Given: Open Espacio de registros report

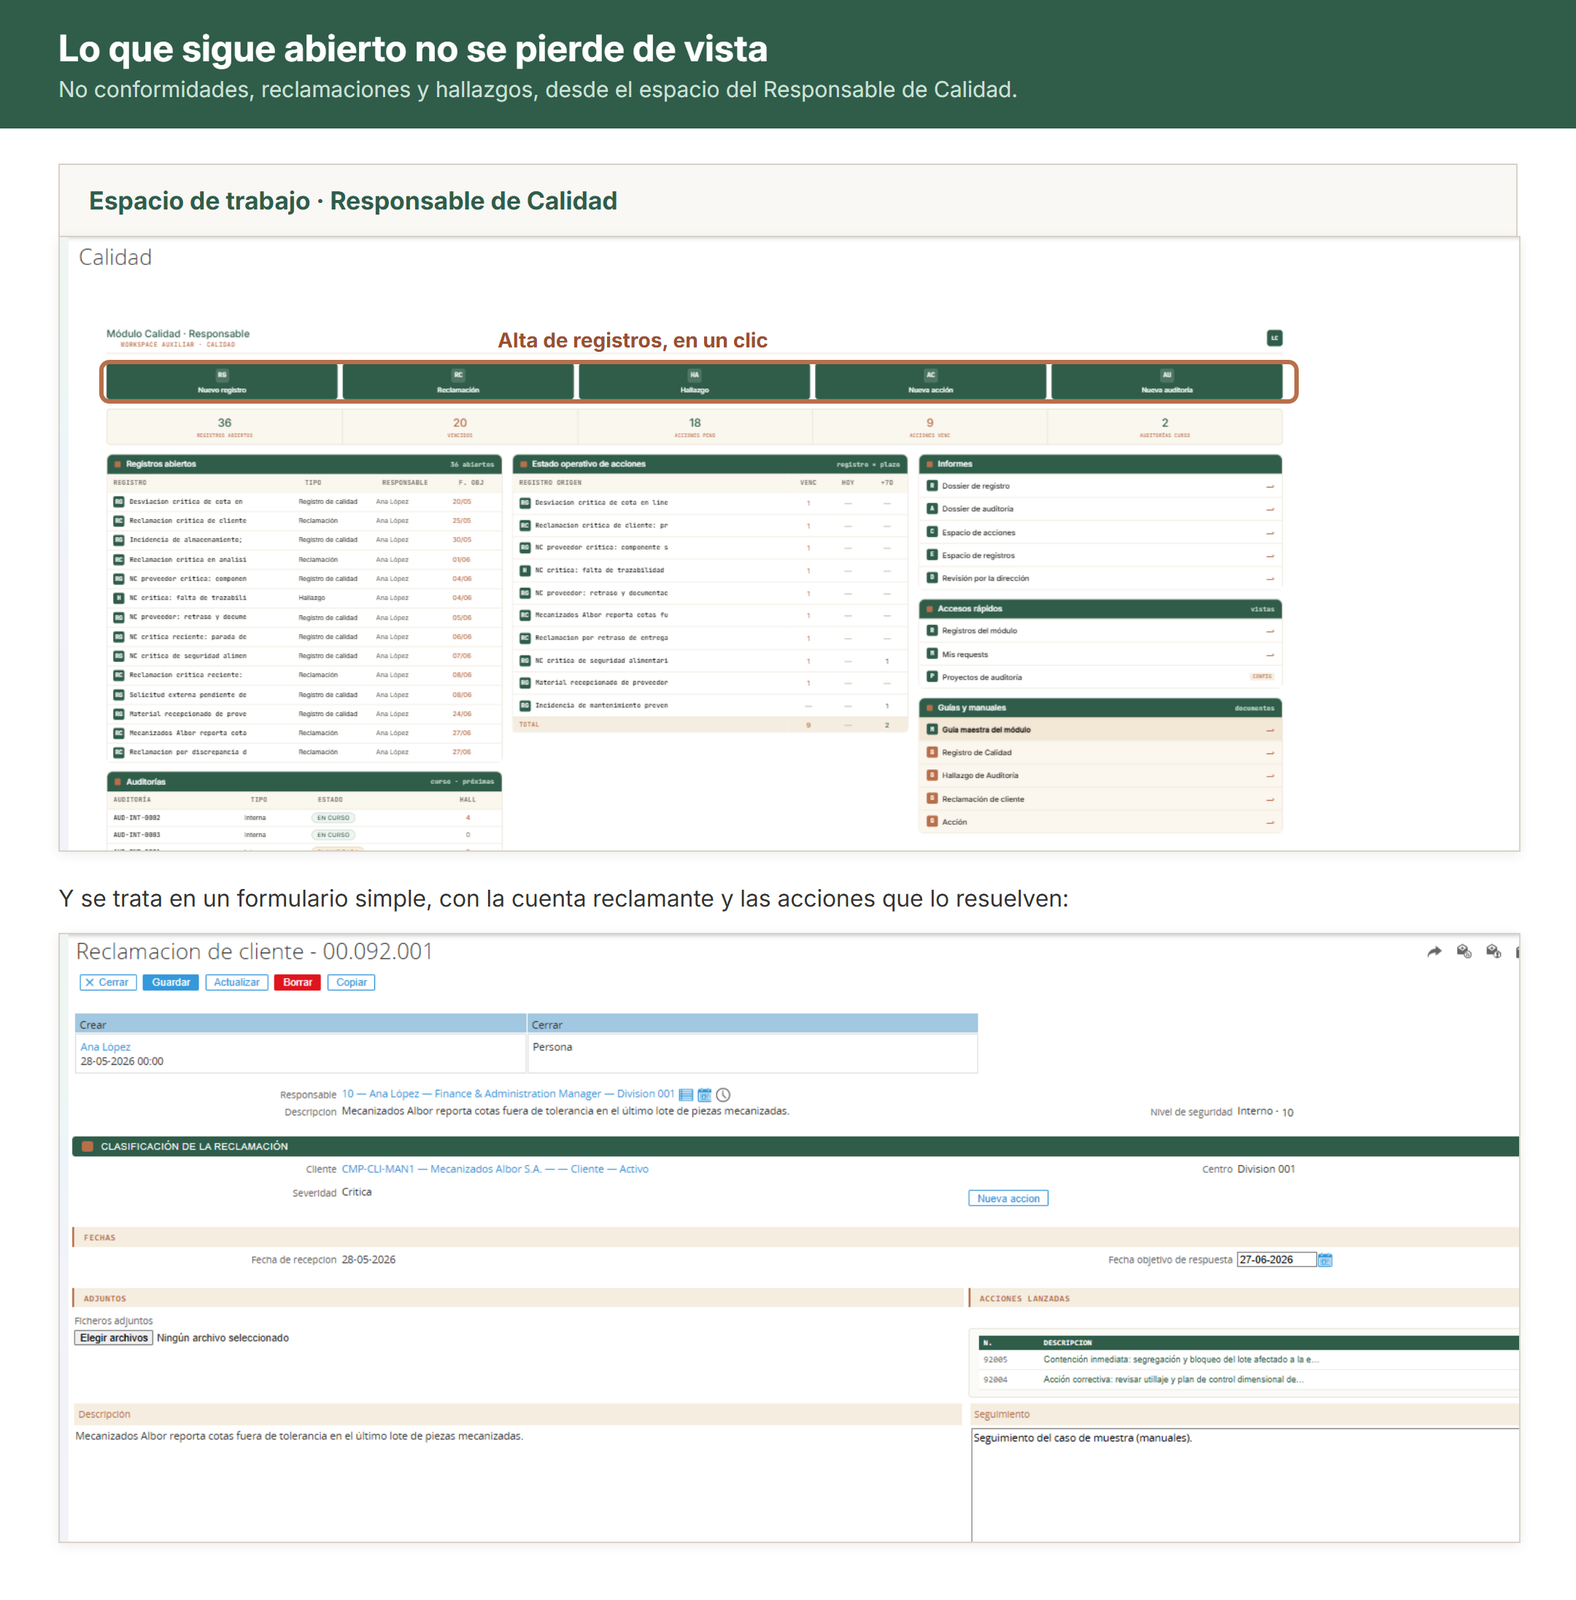Looking at the screenshot, I should click(x=1100, y=555).
